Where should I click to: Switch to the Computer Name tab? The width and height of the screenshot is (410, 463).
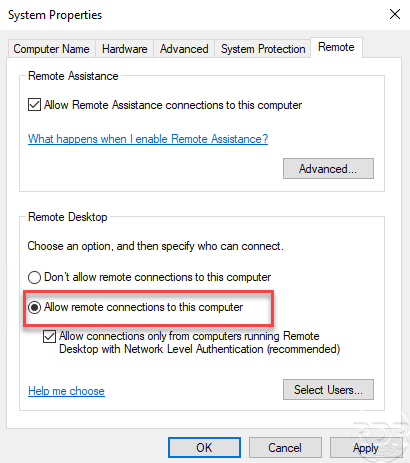pos(51,49)
